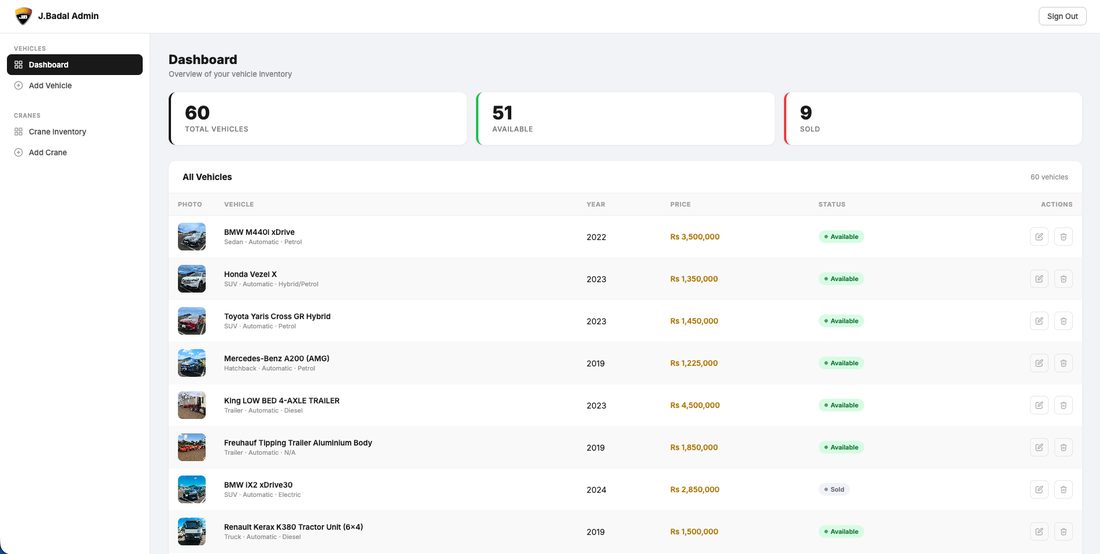Open the Dashboard sidebar item
Screen dimensions: 1100x554
coord(74,65)
